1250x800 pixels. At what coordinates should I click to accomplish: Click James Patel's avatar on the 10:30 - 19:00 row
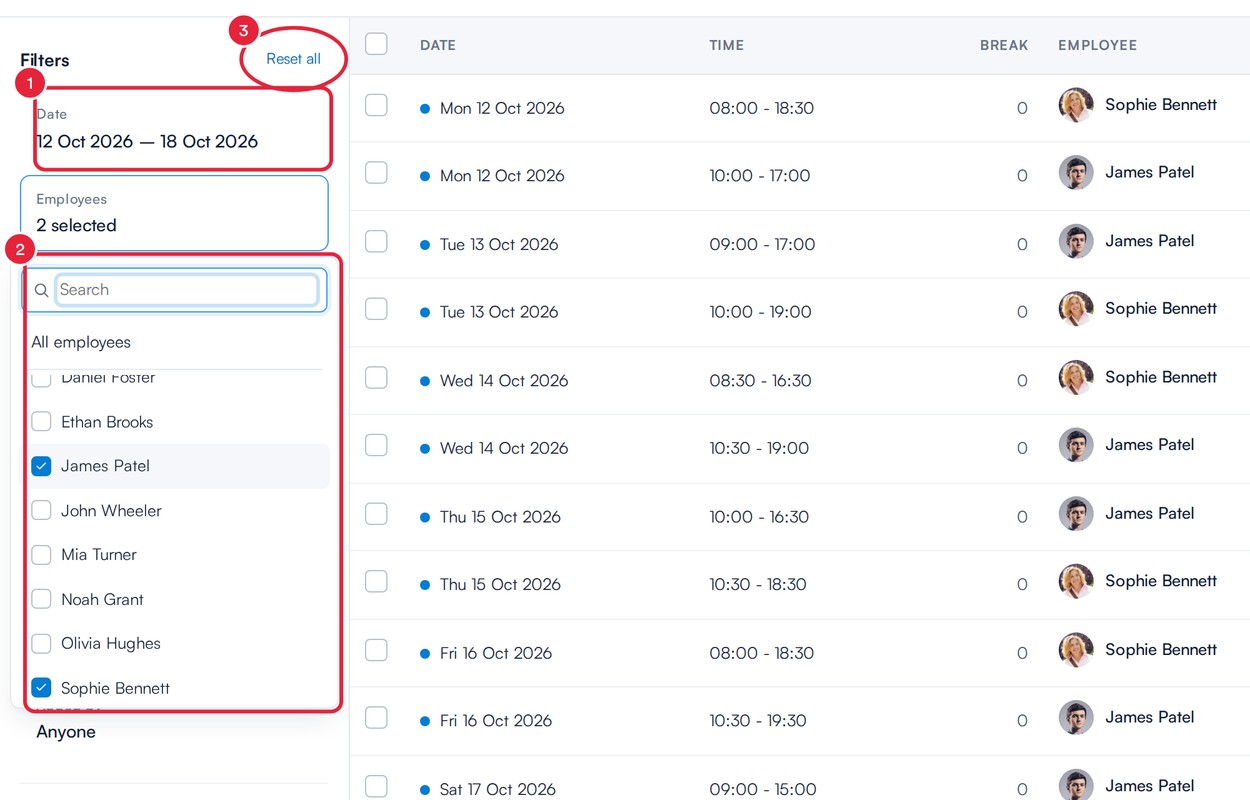tap(1076, 445)
